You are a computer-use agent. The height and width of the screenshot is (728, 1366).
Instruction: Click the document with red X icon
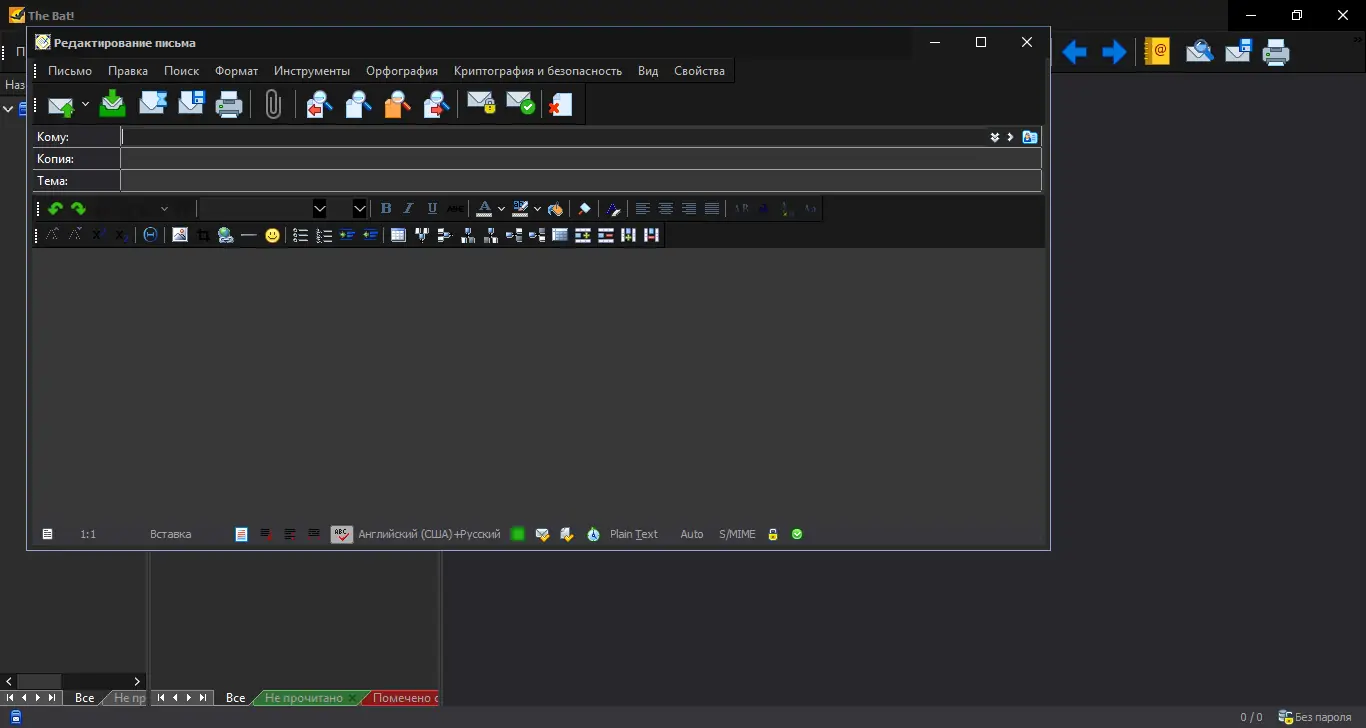click(x=561, y=104)
